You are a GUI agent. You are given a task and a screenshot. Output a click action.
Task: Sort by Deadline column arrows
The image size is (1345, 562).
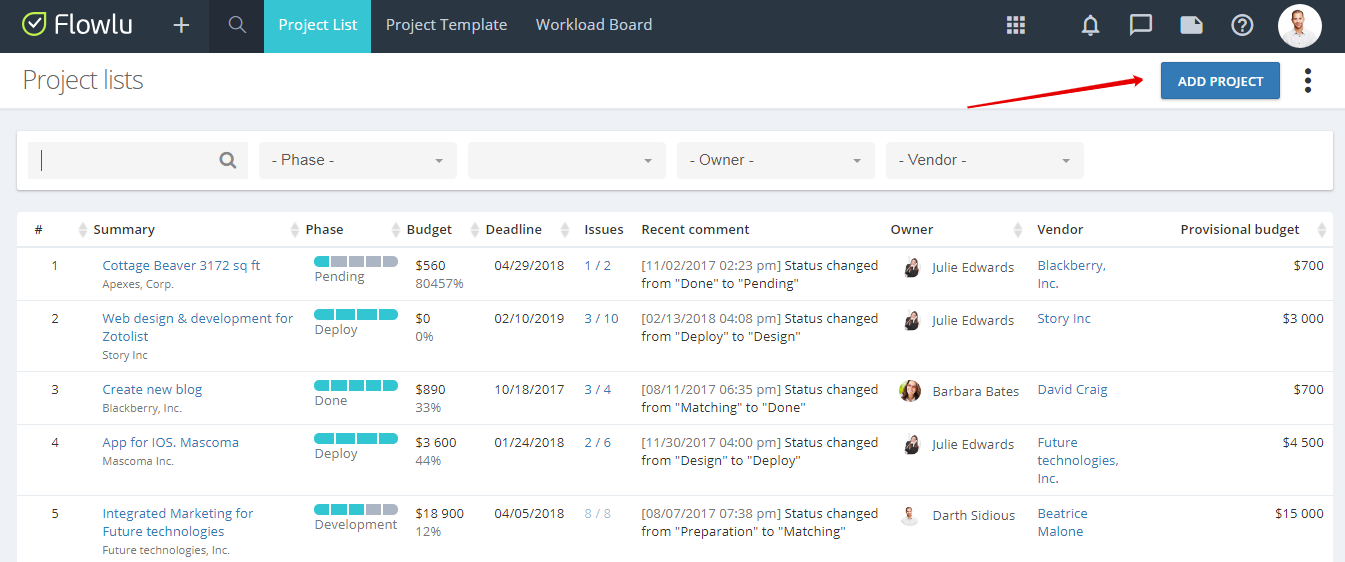click(x=565, y=230)
